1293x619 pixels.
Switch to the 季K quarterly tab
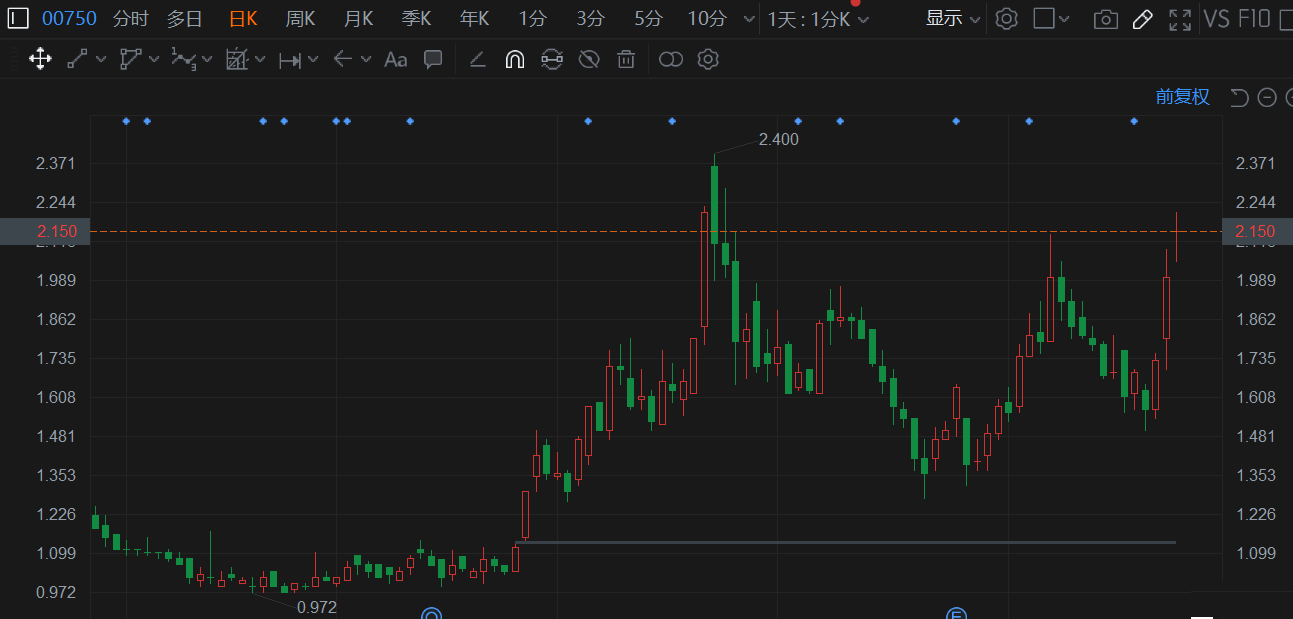pyautogui.click(x=417, y=18)
